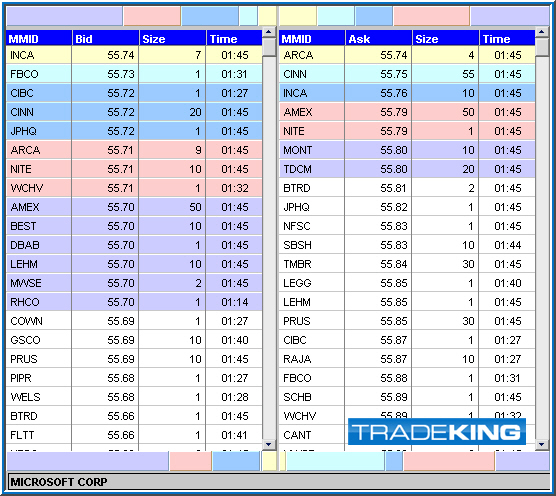Select the INCA bid row at 55.74
The width and height of the screenshot is (556, 496).
[x=134, y=55]
